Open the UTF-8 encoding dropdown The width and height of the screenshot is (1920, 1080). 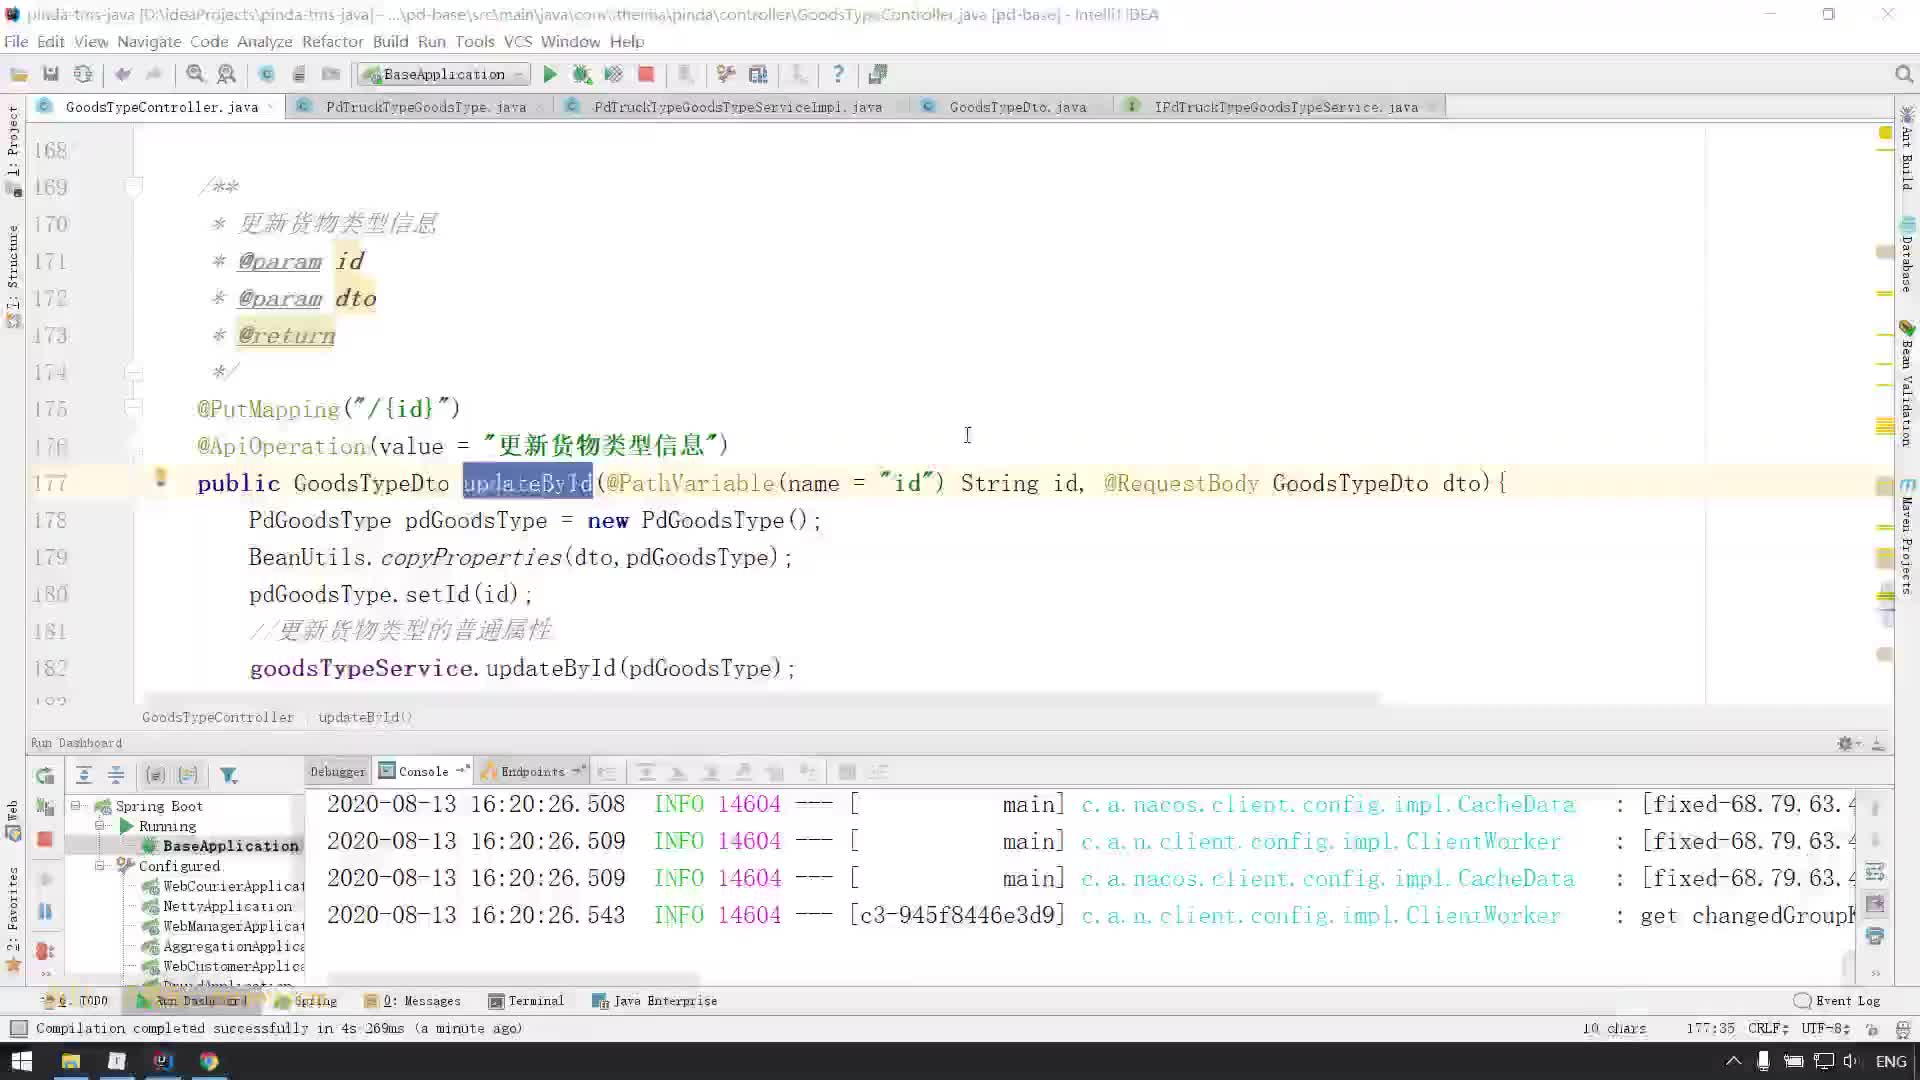(x=1825, y=1028)
